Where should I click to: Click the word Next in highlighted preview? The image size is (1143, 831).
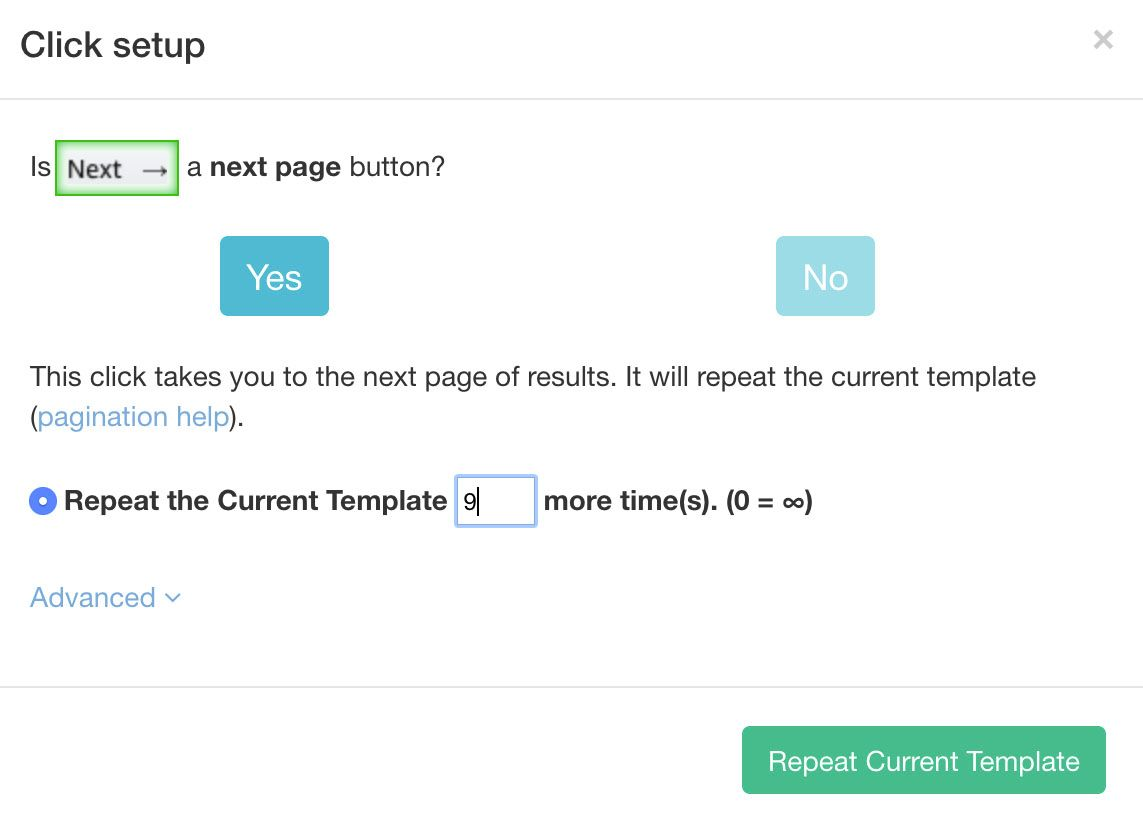point(94,169)
